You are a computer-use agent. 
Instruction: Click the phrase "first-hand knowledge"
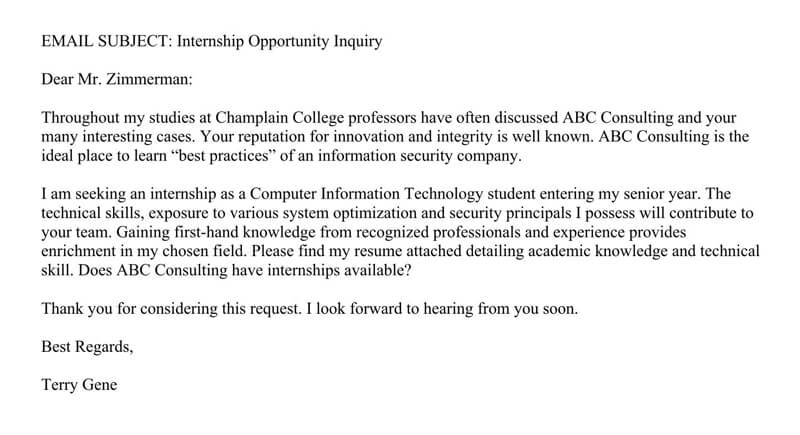pos(201,232)
